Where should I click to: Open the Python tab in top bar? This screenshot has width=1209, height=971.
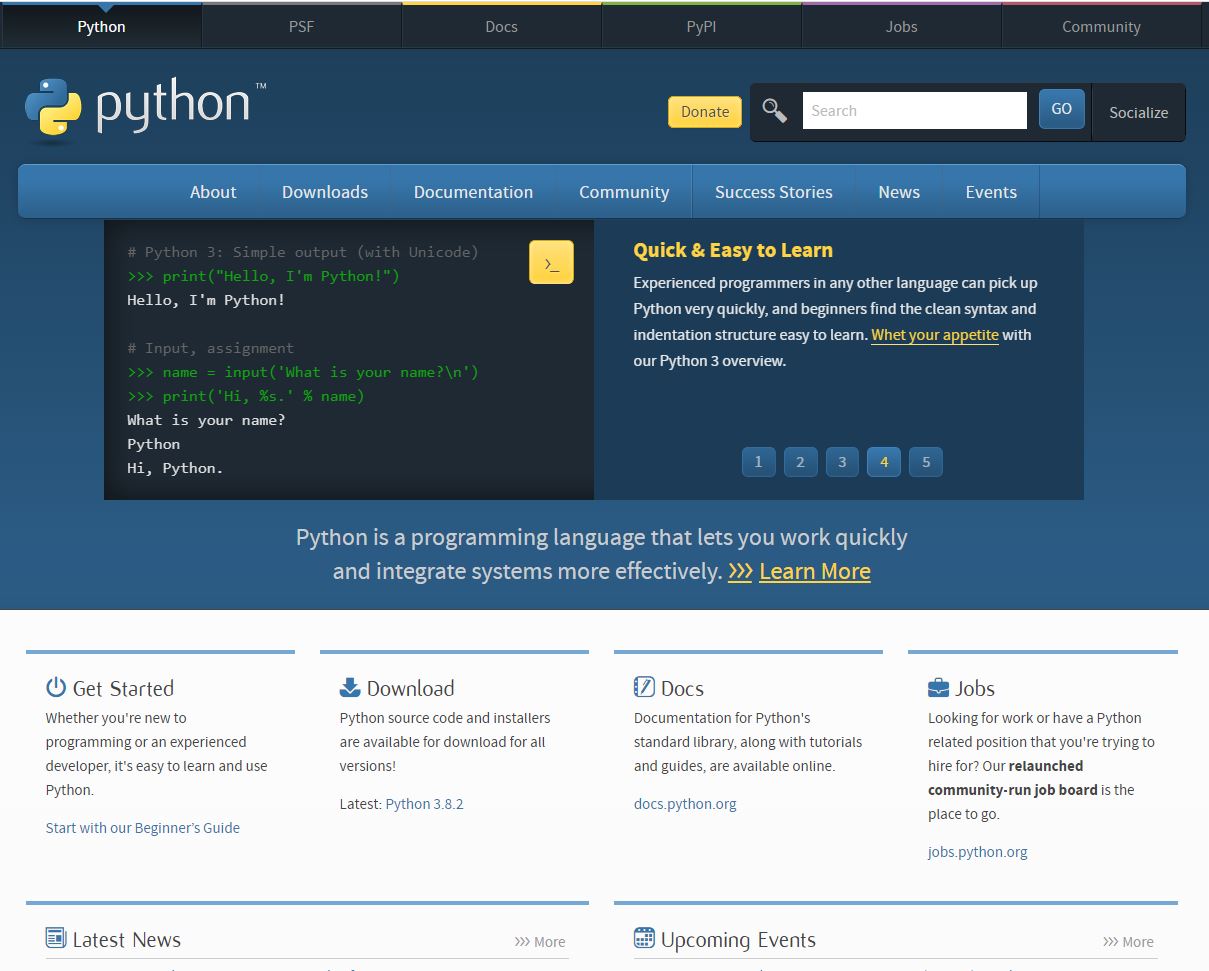[101, 27]
